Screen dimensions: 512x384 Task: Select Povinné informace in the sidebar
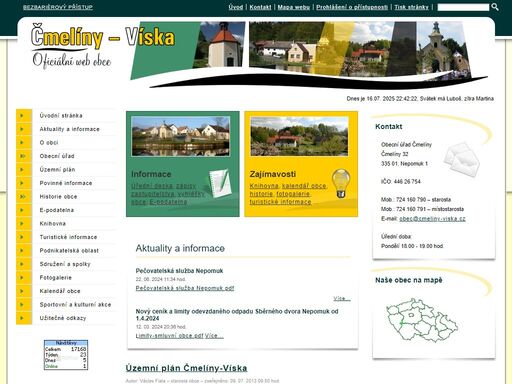pos(66,183)
